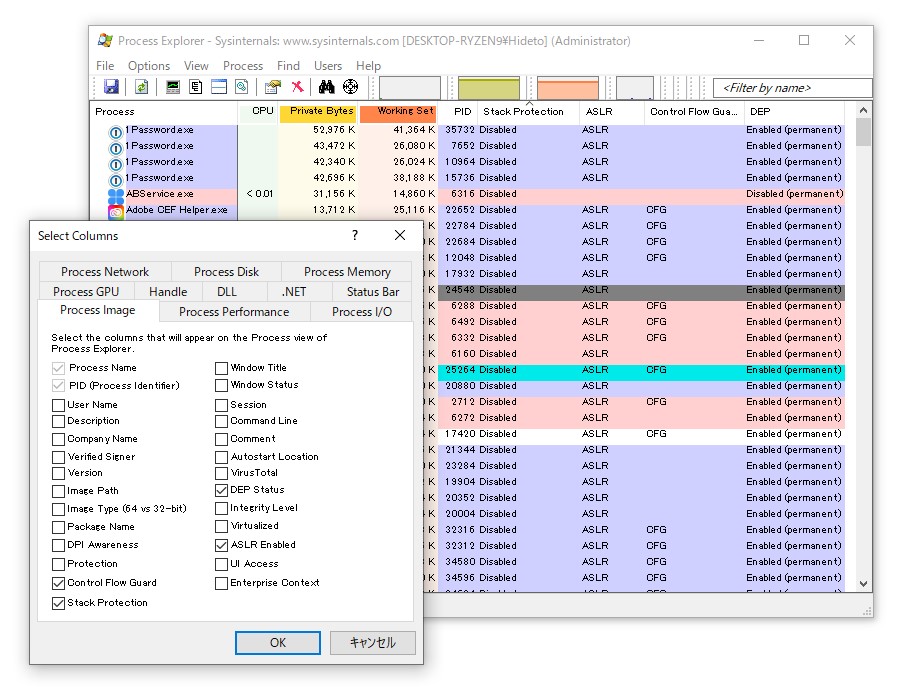Open the Process Performance tab
905x693 pixels.
click(x=232, y=311)
